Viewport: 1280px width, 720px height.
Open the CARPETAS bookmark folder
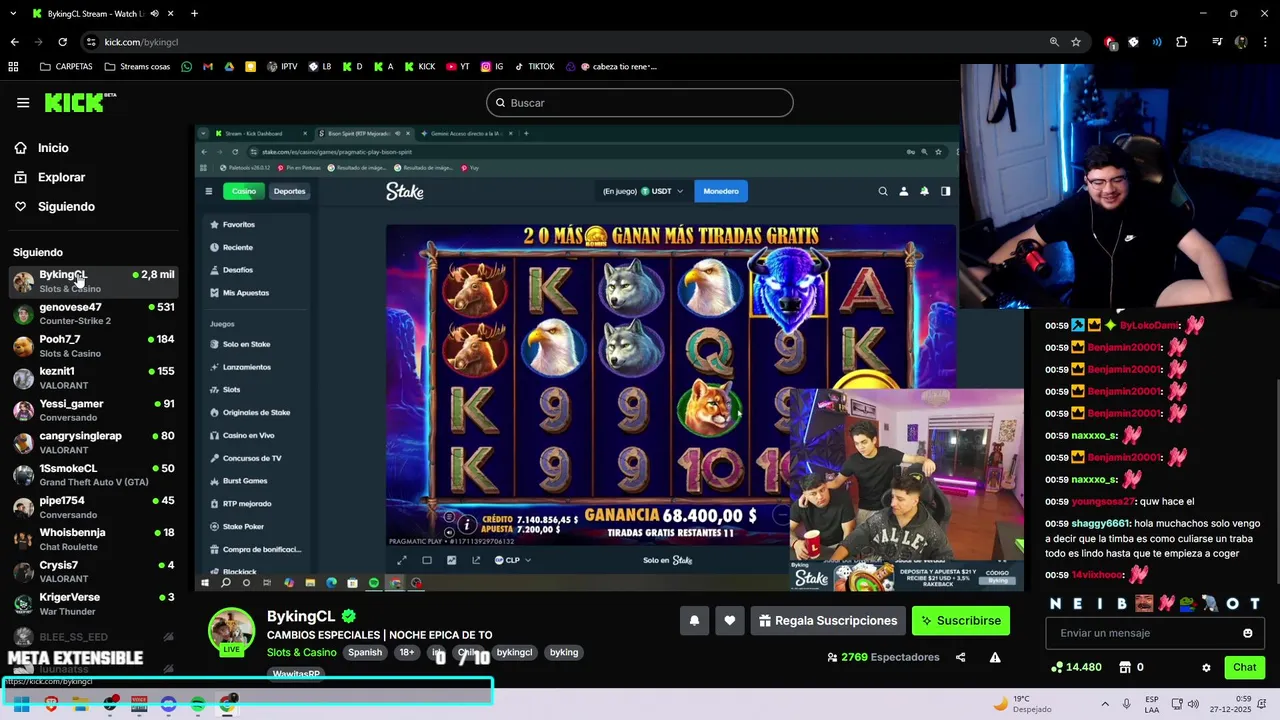[66, 67]
